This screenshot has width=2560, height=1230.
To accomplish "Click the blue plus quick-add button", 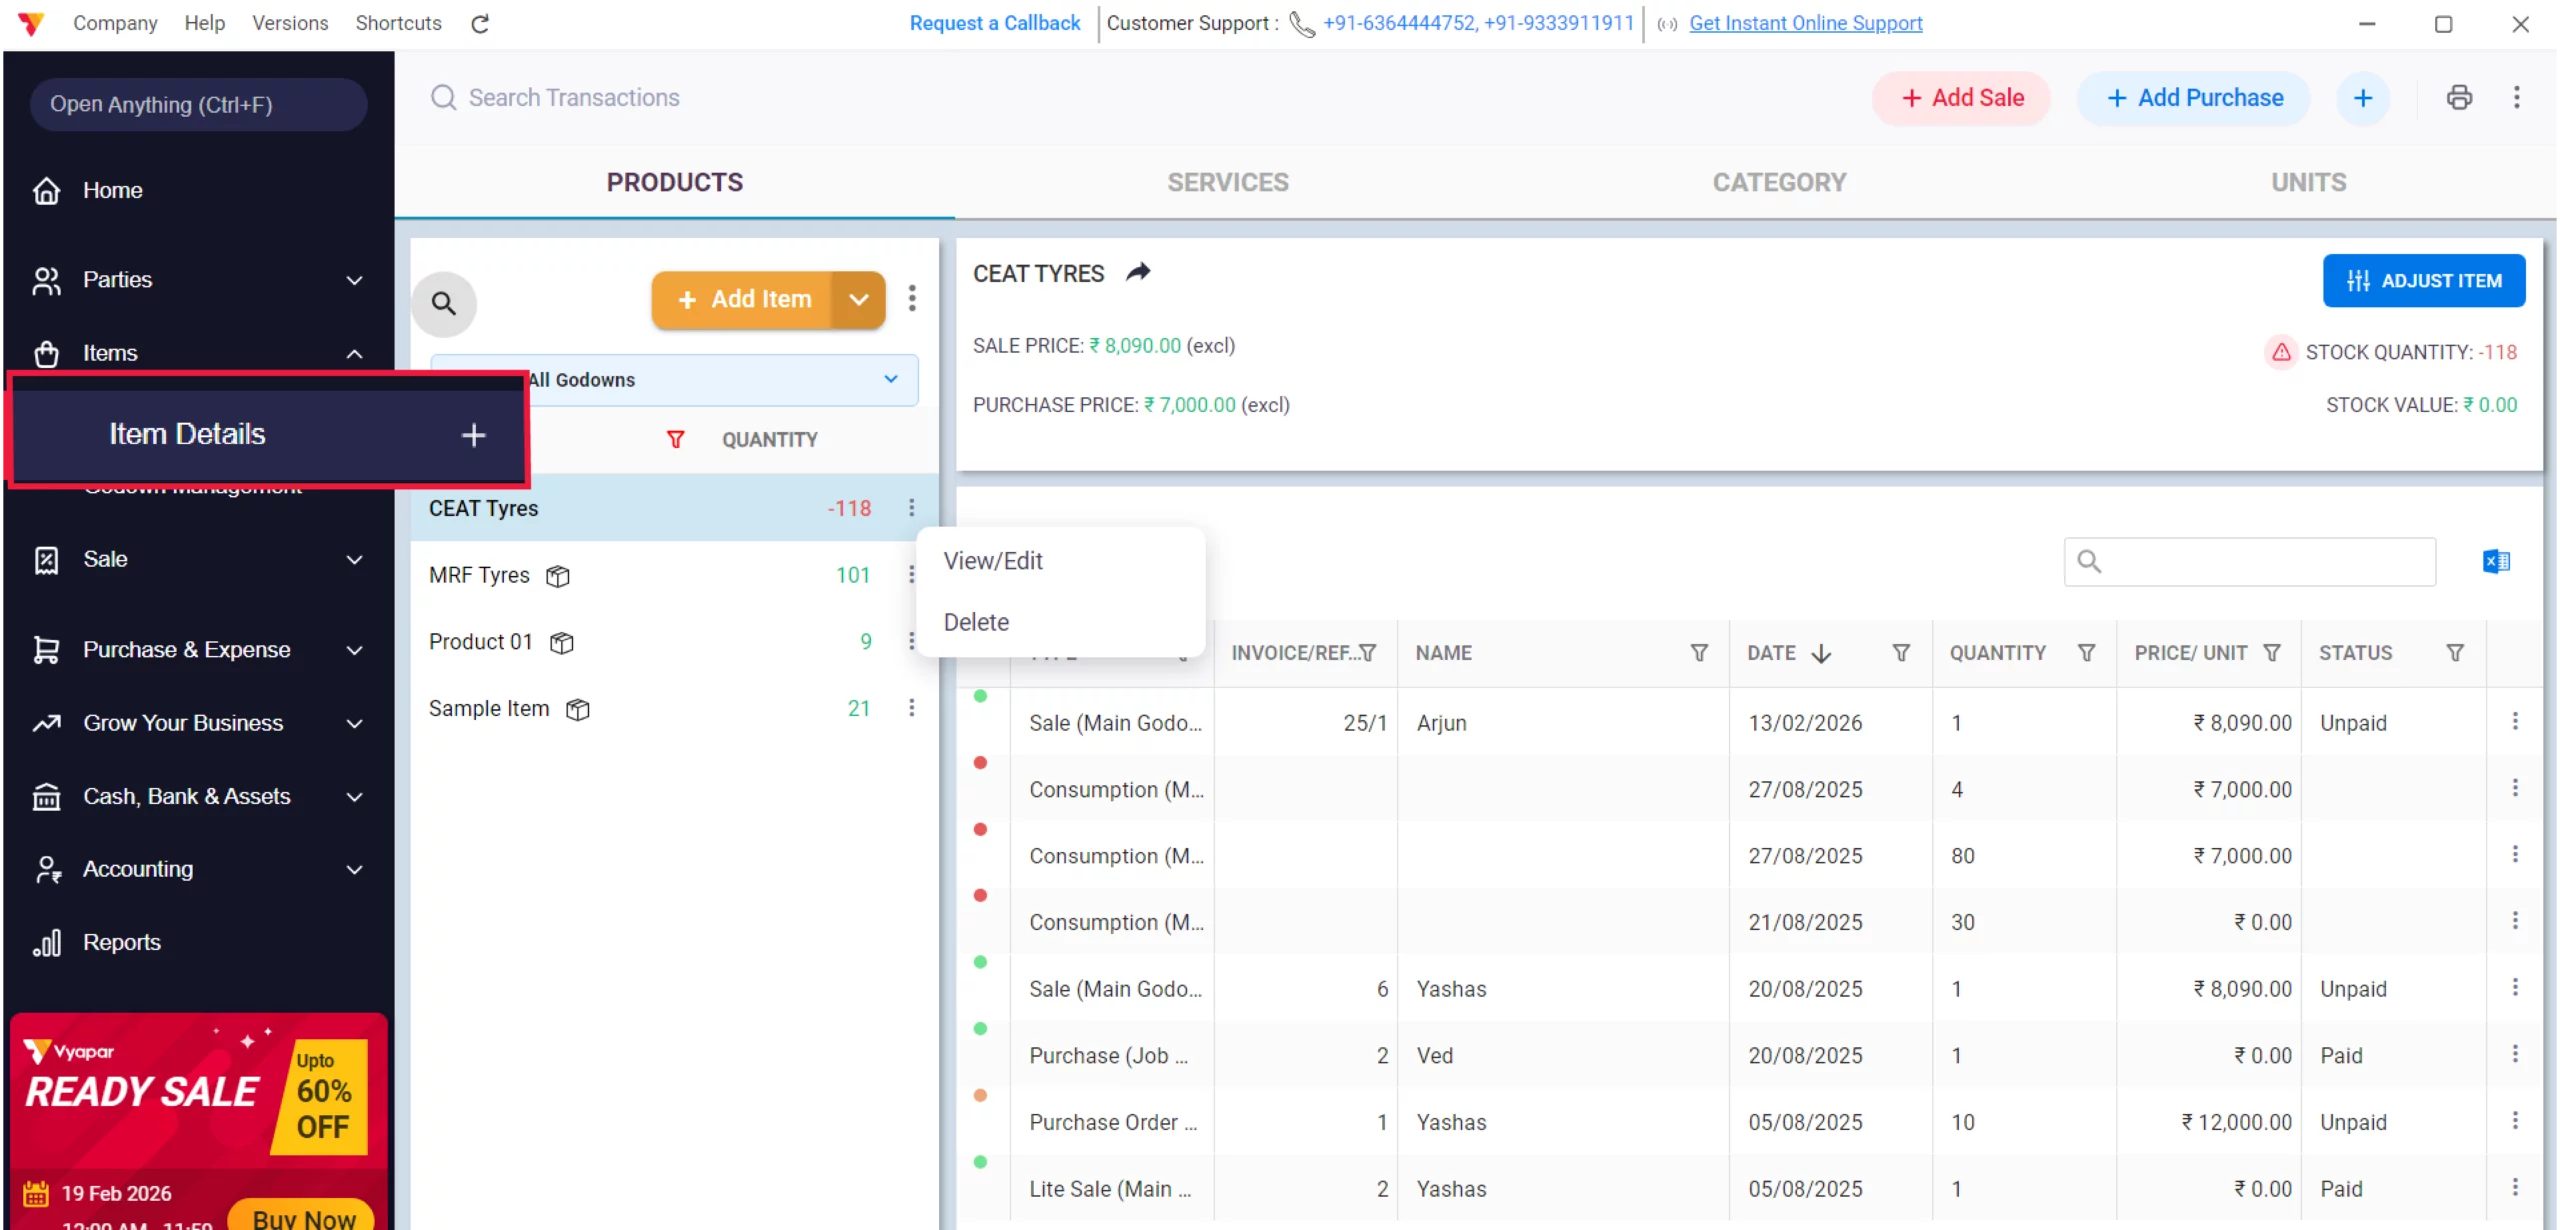I will pyautogui.click(x=2363, y=98).
